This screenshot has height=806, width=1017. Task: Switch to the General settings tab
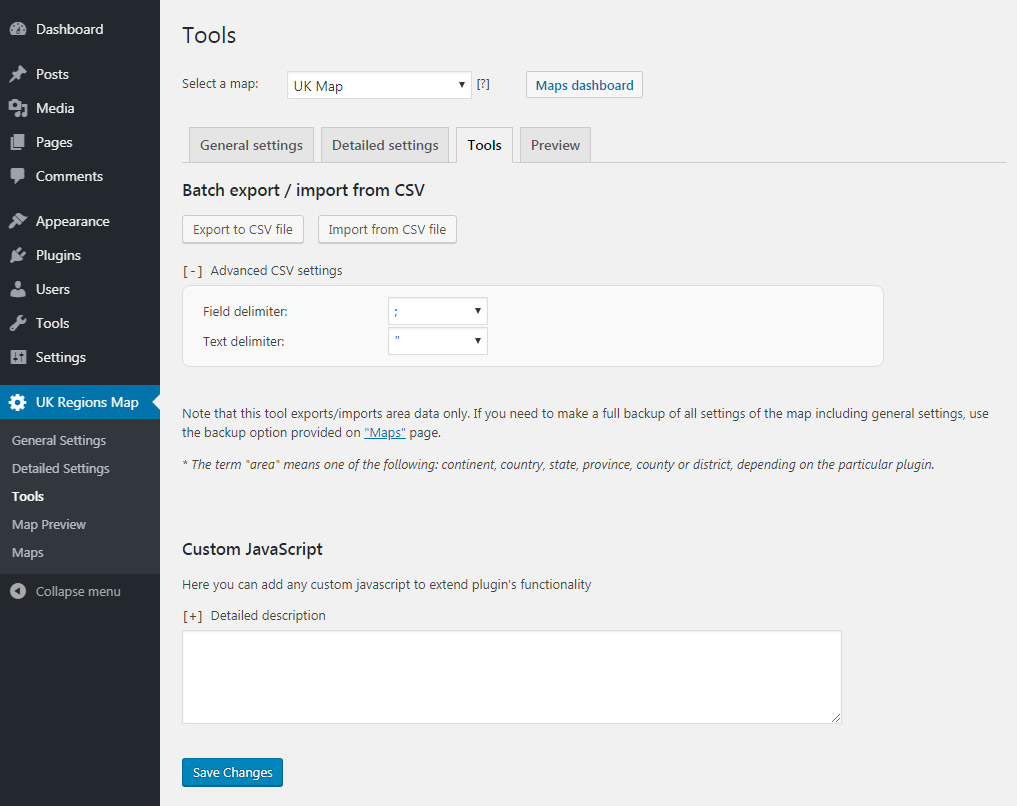[251, 146]
